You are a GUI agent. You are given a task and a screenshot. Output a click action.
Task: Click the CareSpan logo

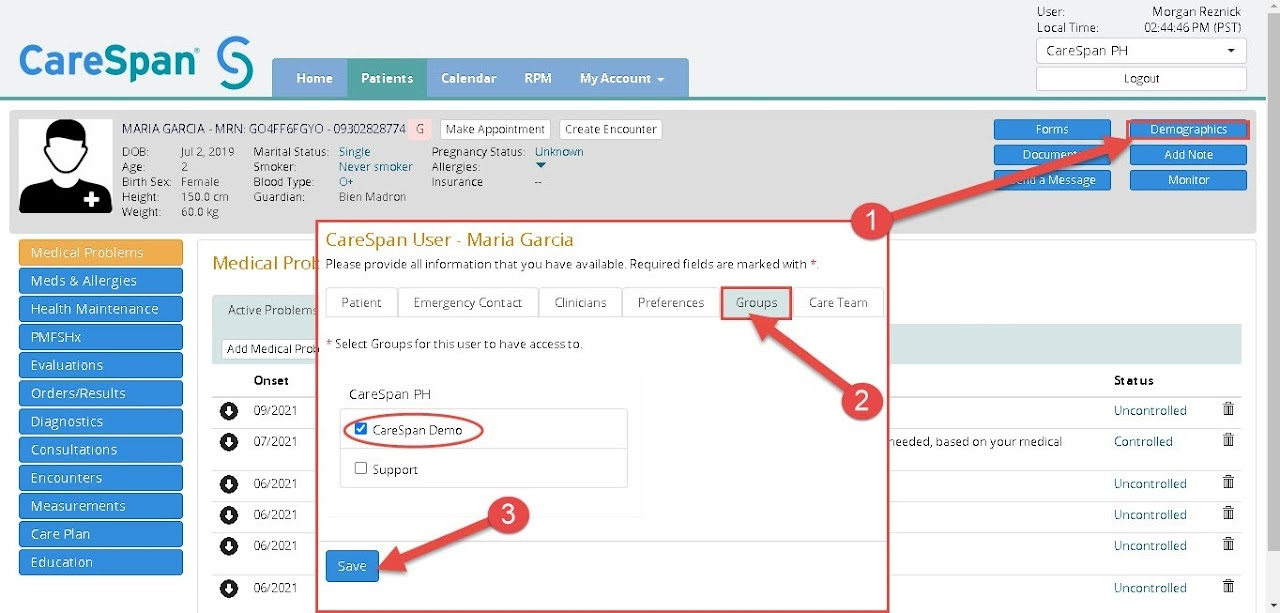[x=136, y=62]
